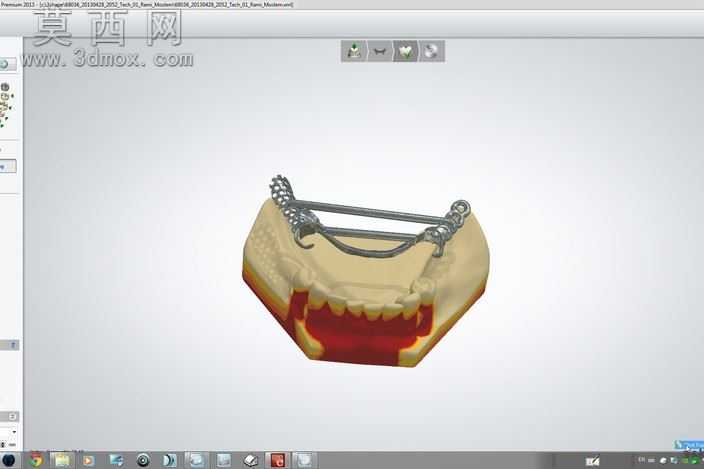Click the second icon in the left panel tree
The height and width of the screenshot is (469, 704).
(x=5, y=96)
